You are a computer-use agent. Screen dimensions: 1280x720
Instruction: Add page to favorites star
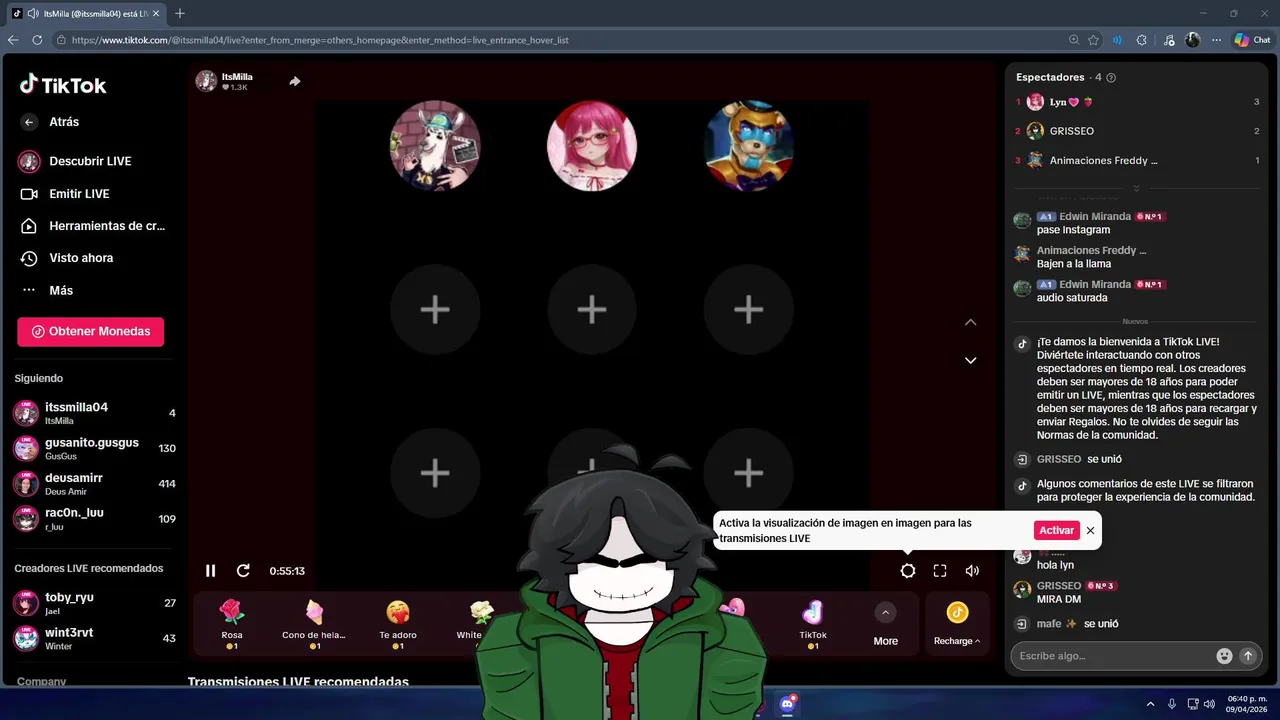point(1094,40)
